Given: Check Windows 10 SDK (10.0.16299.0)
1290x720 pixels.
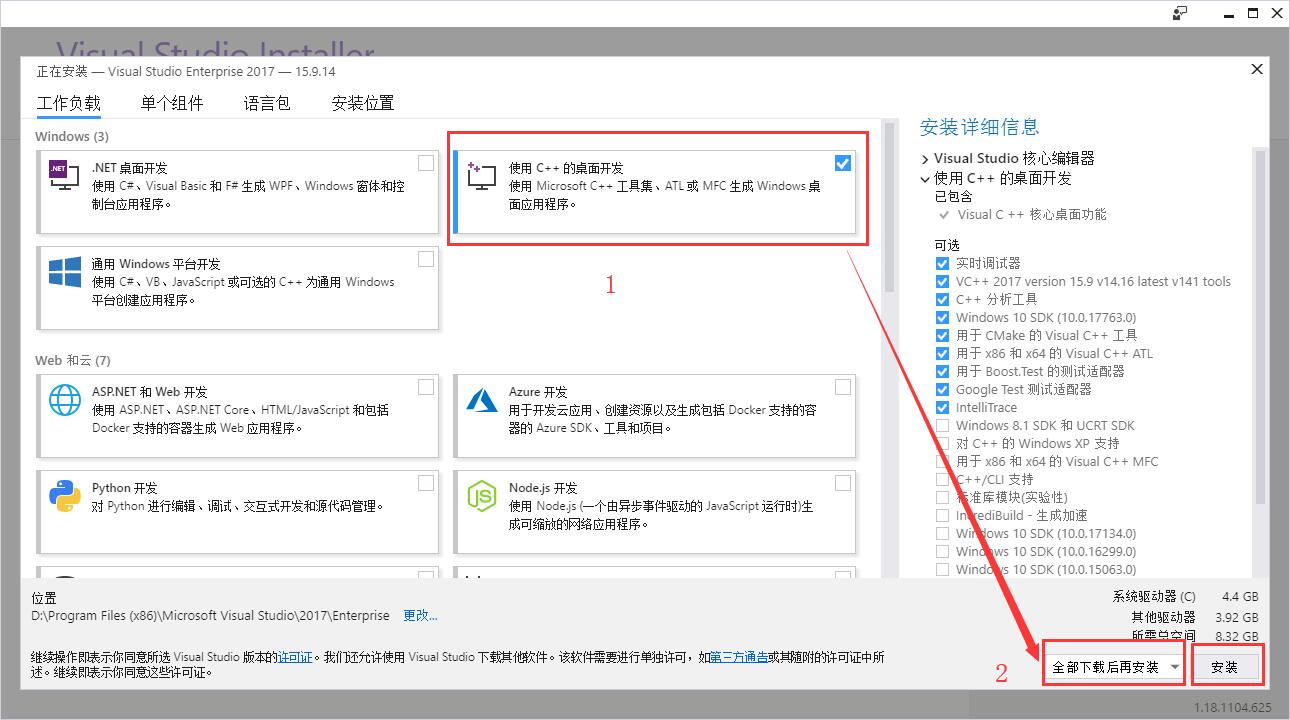Looking at the screenshot, I should 942,551.
